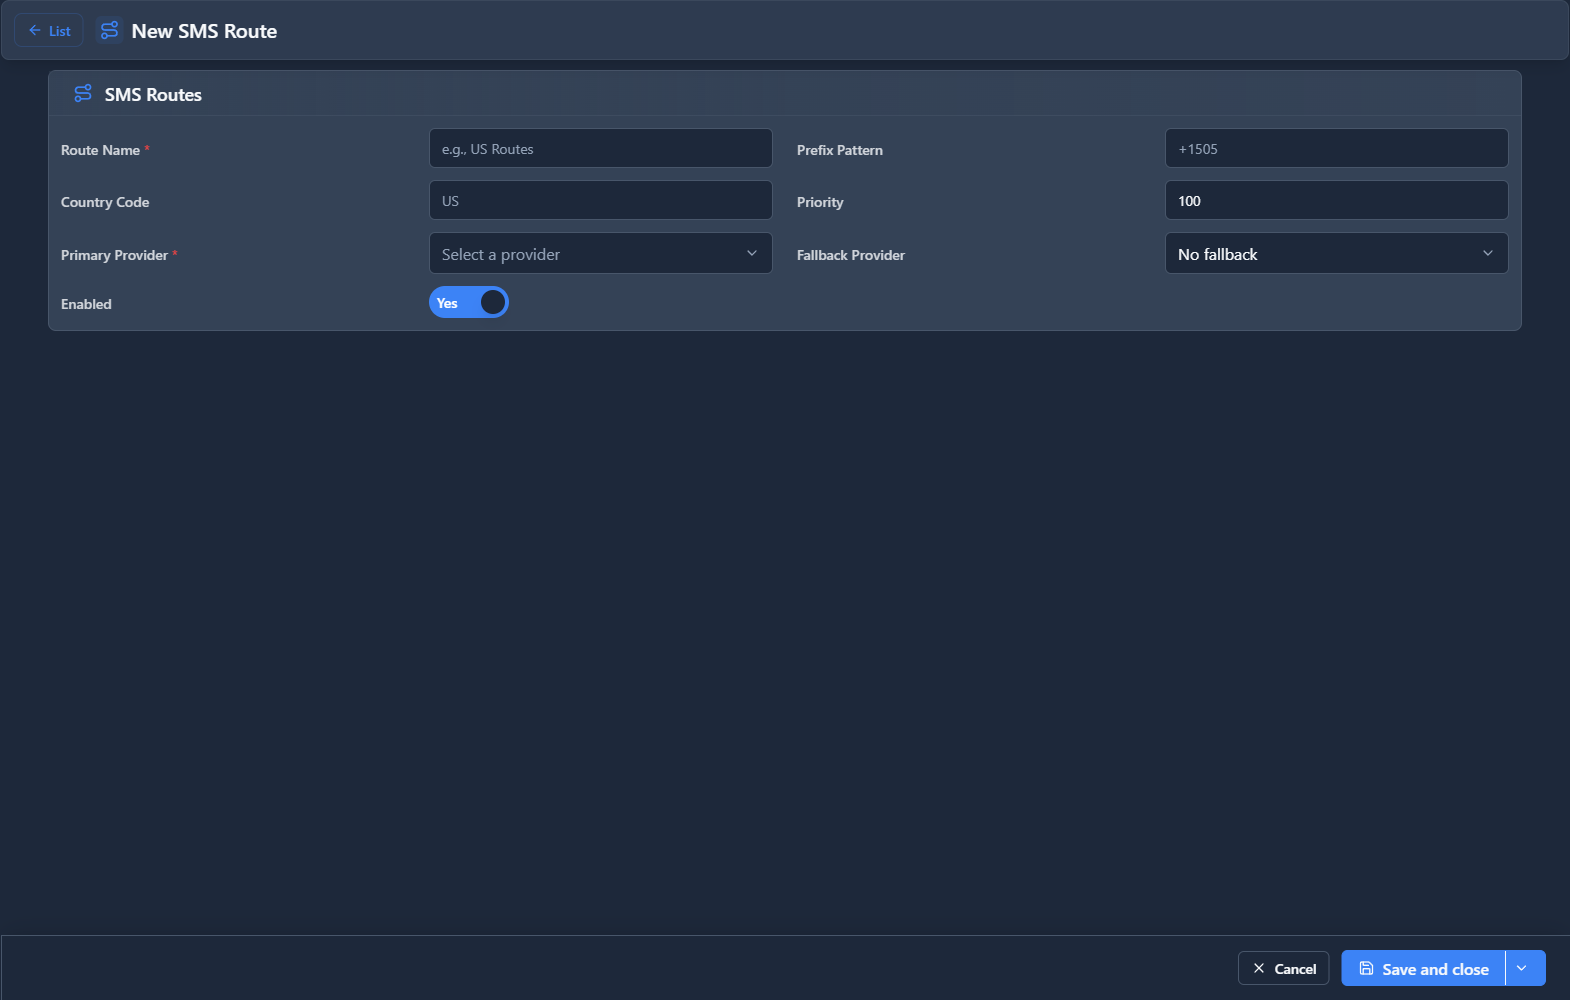Click the floppy disk save icon
Screen dimensions: 1570x1000
pos(1366,969)
